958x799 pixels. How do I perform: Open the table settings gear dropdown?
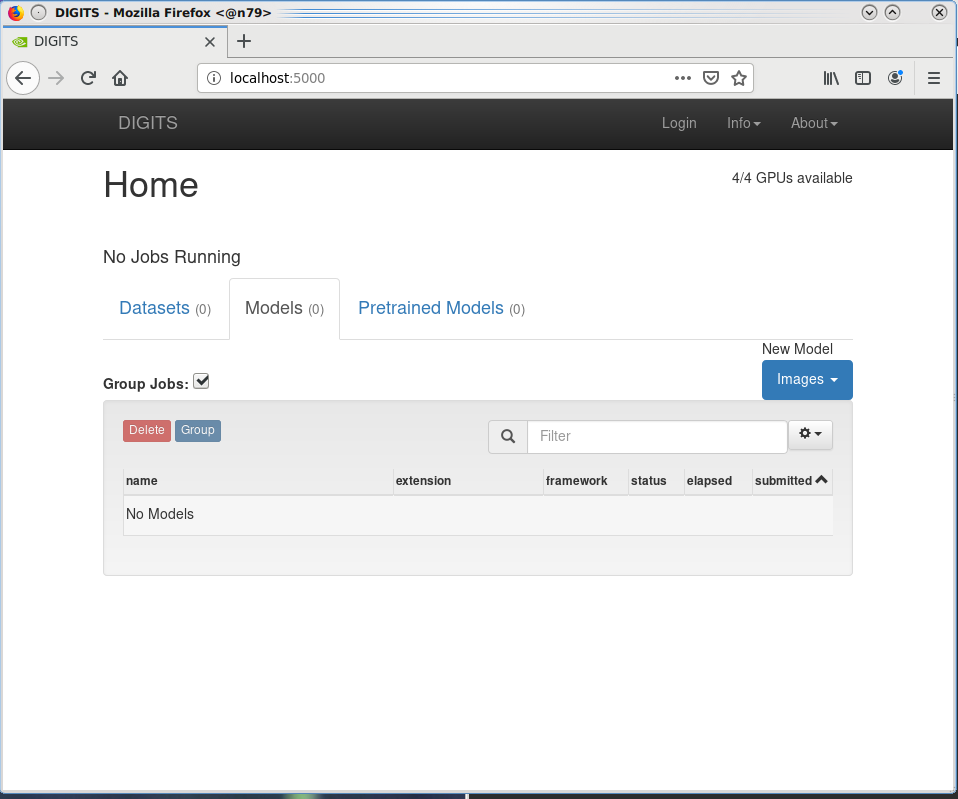[x=810, y=434]
